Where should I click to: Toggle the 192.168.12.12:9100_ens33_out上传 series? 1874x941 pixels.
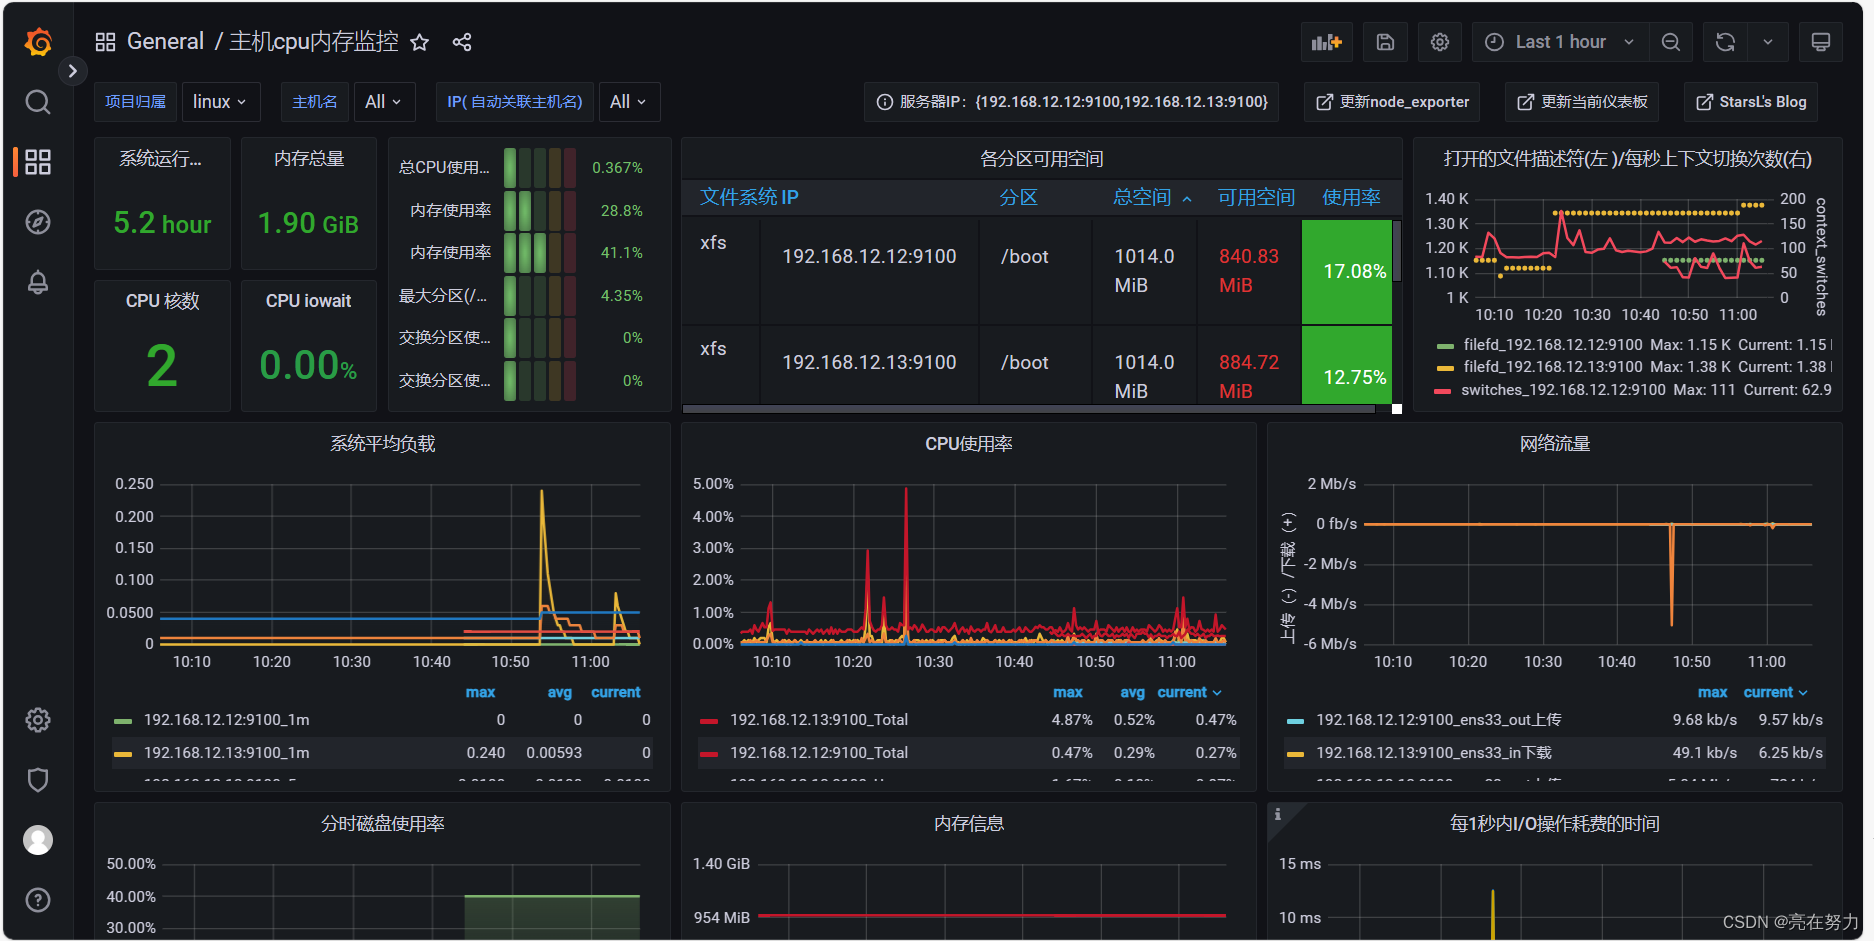(1438, 720)
